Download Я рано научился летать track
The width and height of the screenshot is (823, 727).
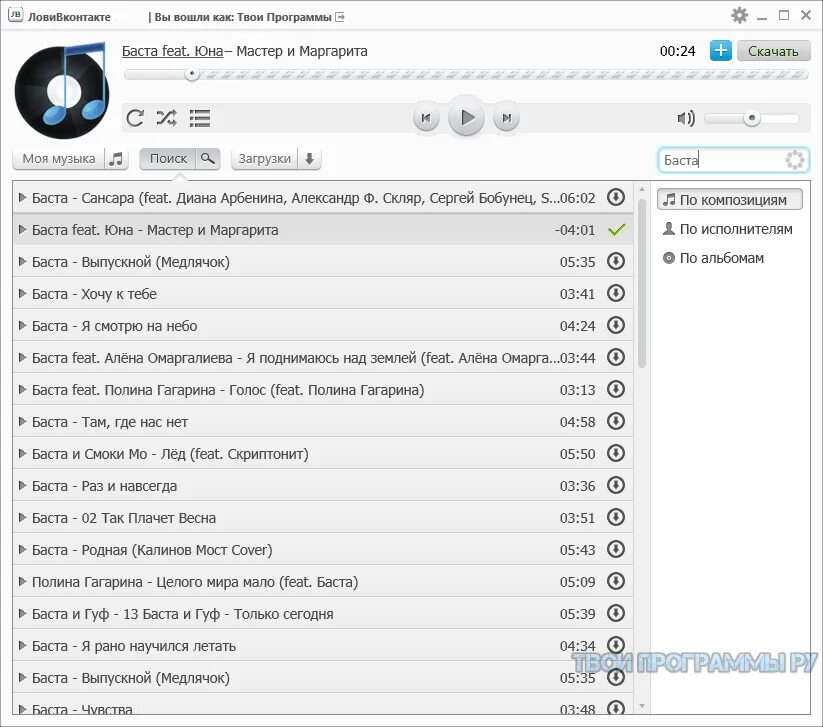coord(616,645)
